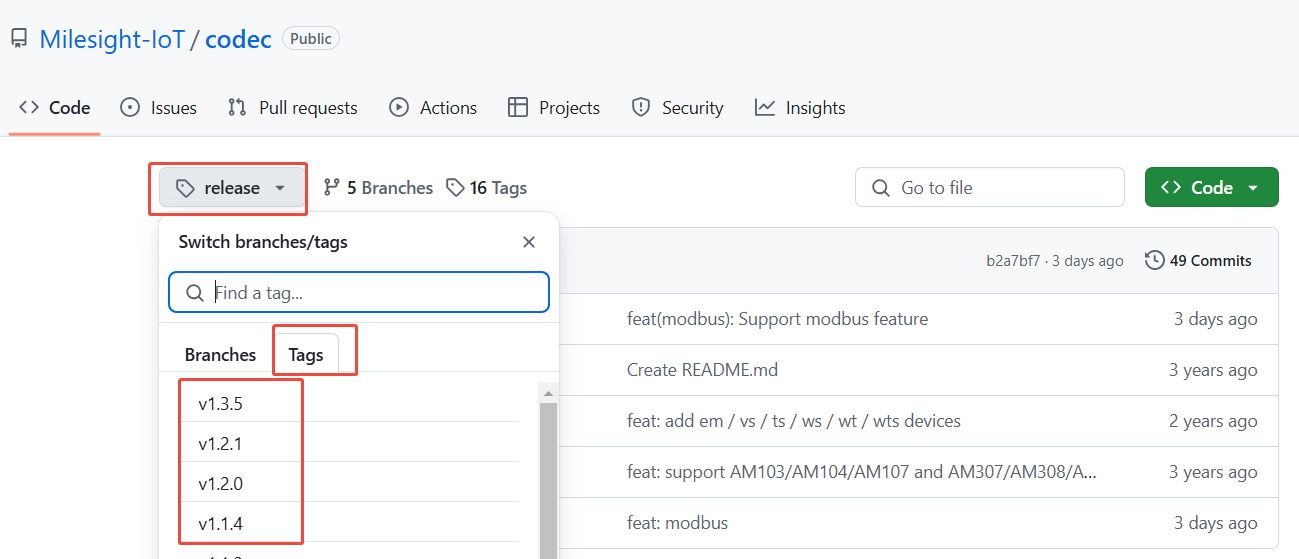Click the tag icon beside 16 Tags

click(x=455, y=187)
